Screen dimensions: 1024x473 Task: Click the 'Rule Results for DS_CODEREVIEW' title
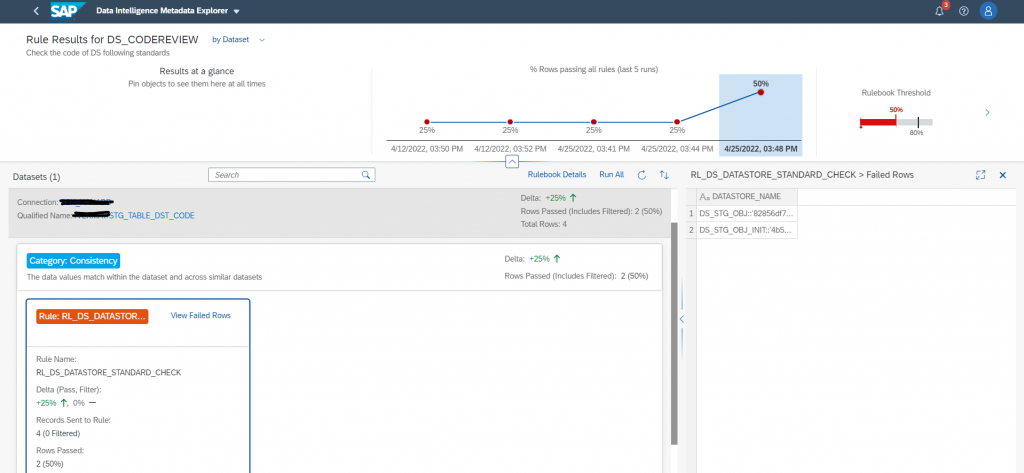coord(112,40)
